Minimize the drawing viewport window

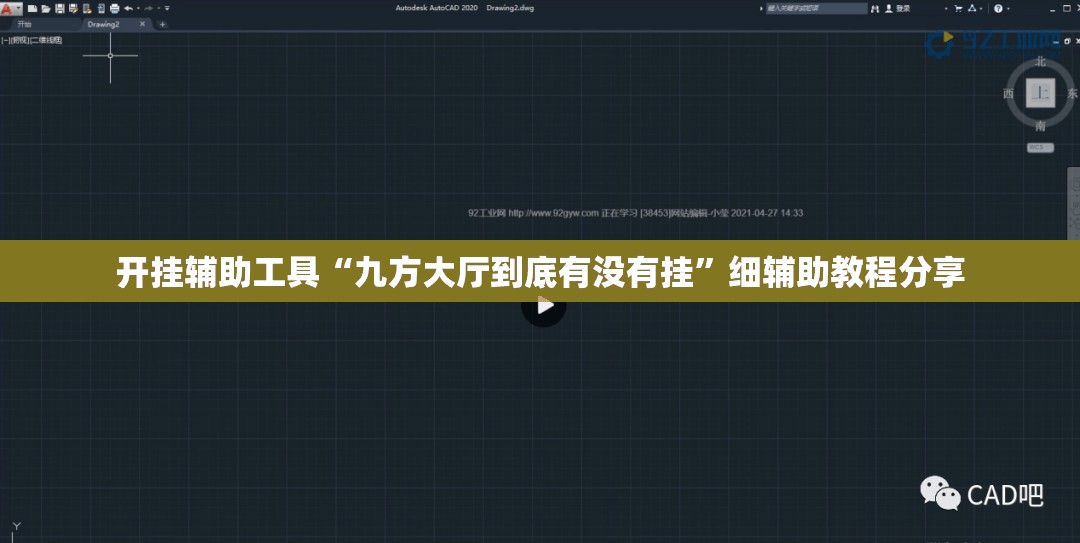1055,42
